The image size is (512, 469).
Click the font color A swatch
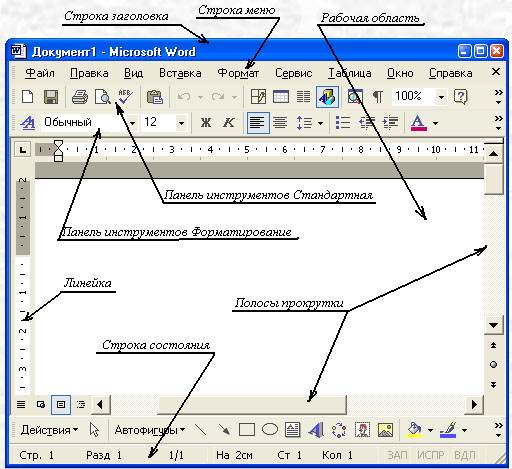pyautogui.click(x=419, y=123)
